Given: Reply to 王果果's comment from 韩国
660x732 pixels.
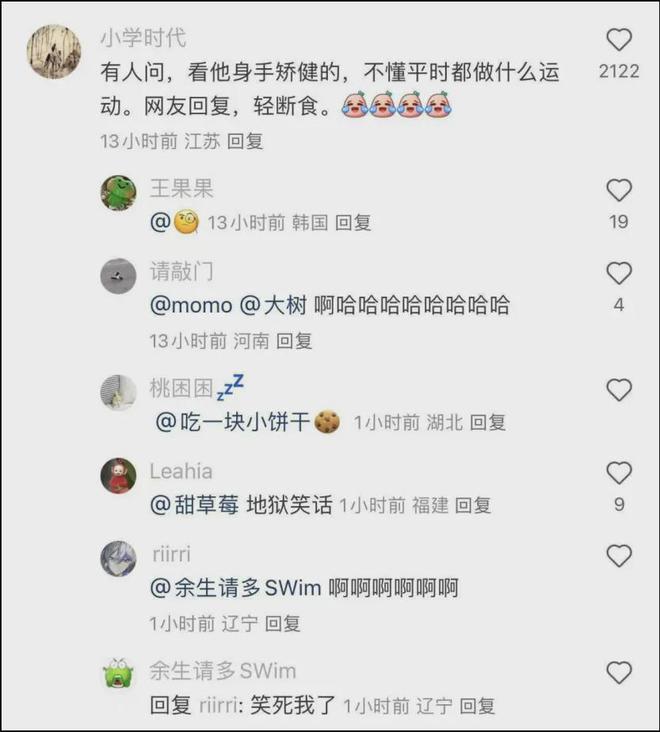Looking at the screenshot, I should [x=353, y=223].
